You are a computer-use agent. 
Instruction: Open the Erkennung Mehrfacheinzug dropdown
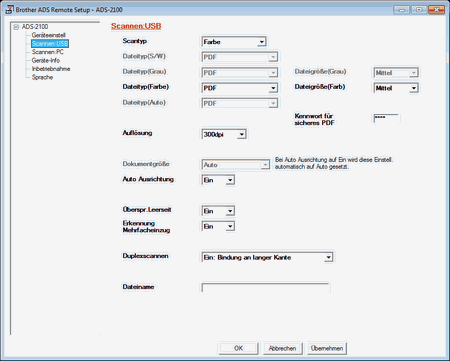point(218,226)
